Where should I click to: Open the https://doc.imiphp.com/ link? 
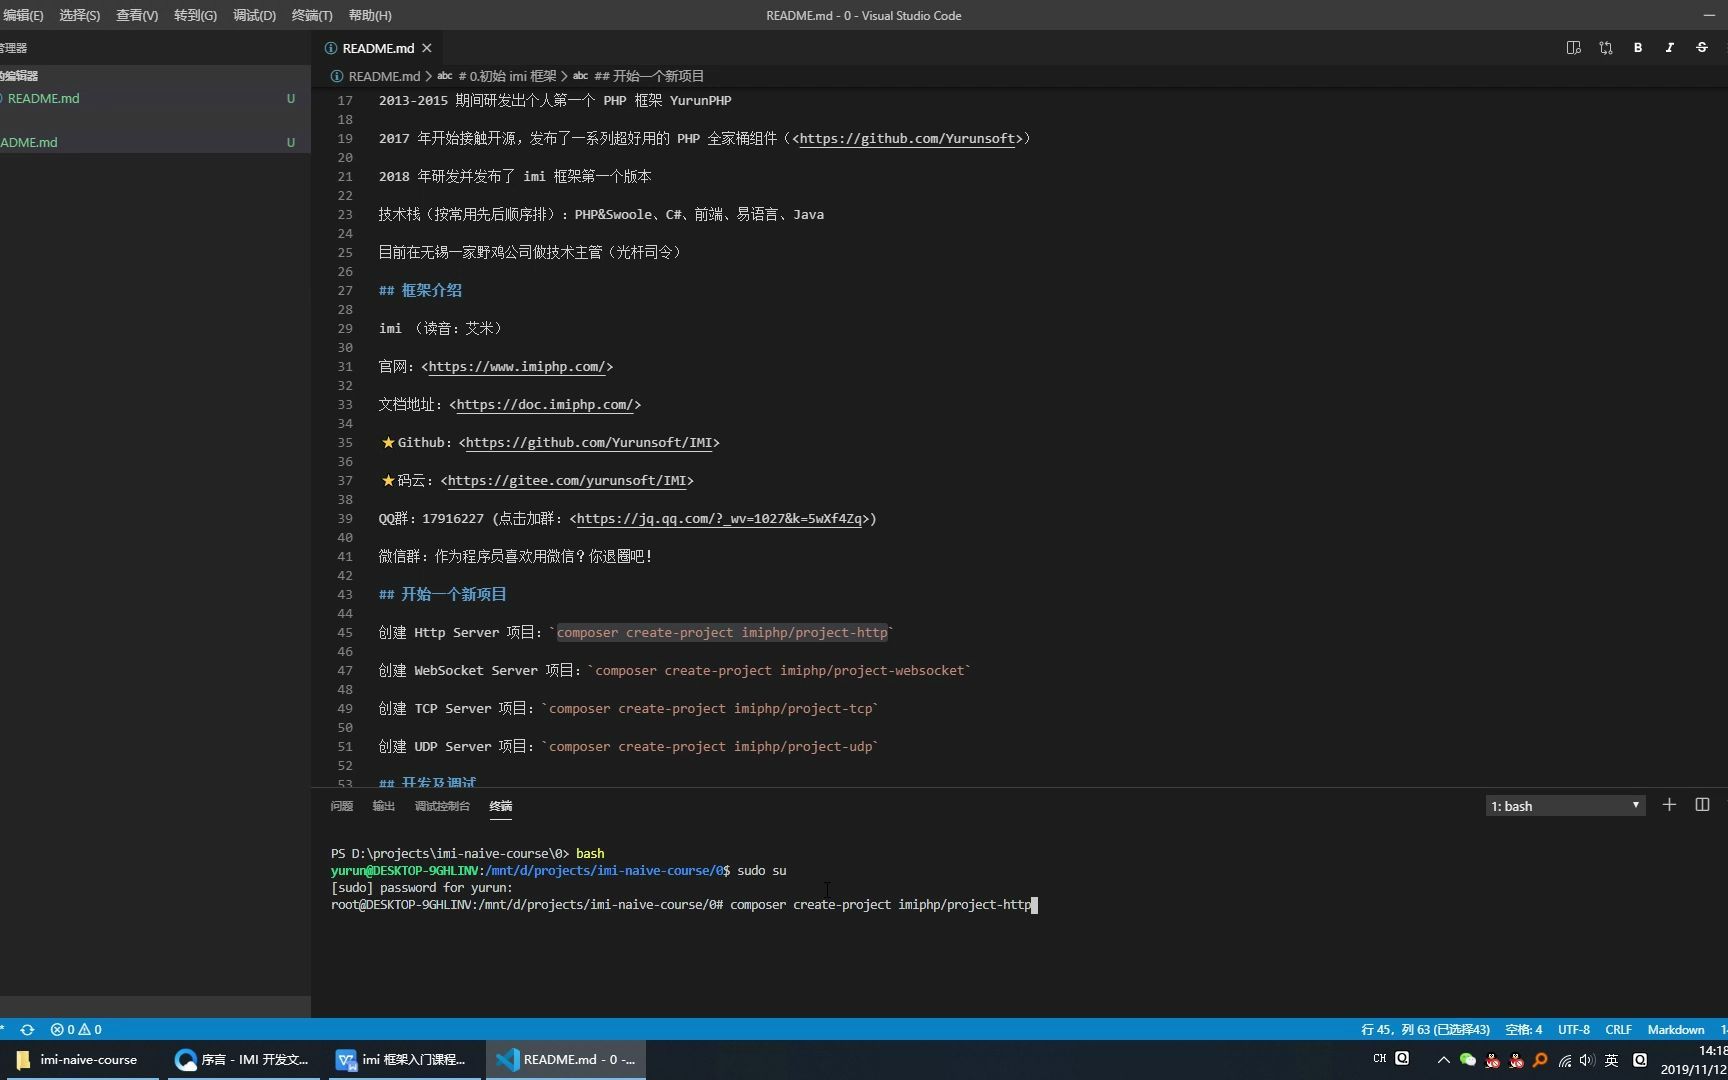click(x=545, y=405)
